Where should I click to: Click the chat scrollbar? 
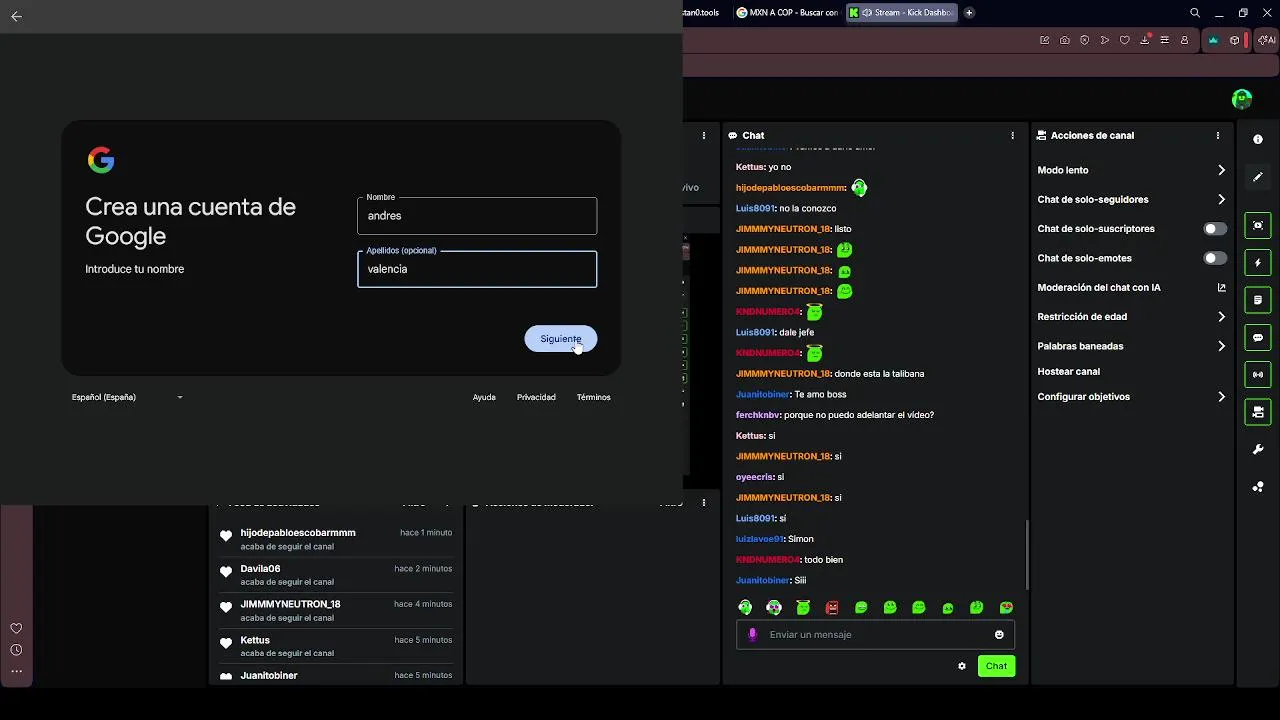click(x=1027, y=555)
